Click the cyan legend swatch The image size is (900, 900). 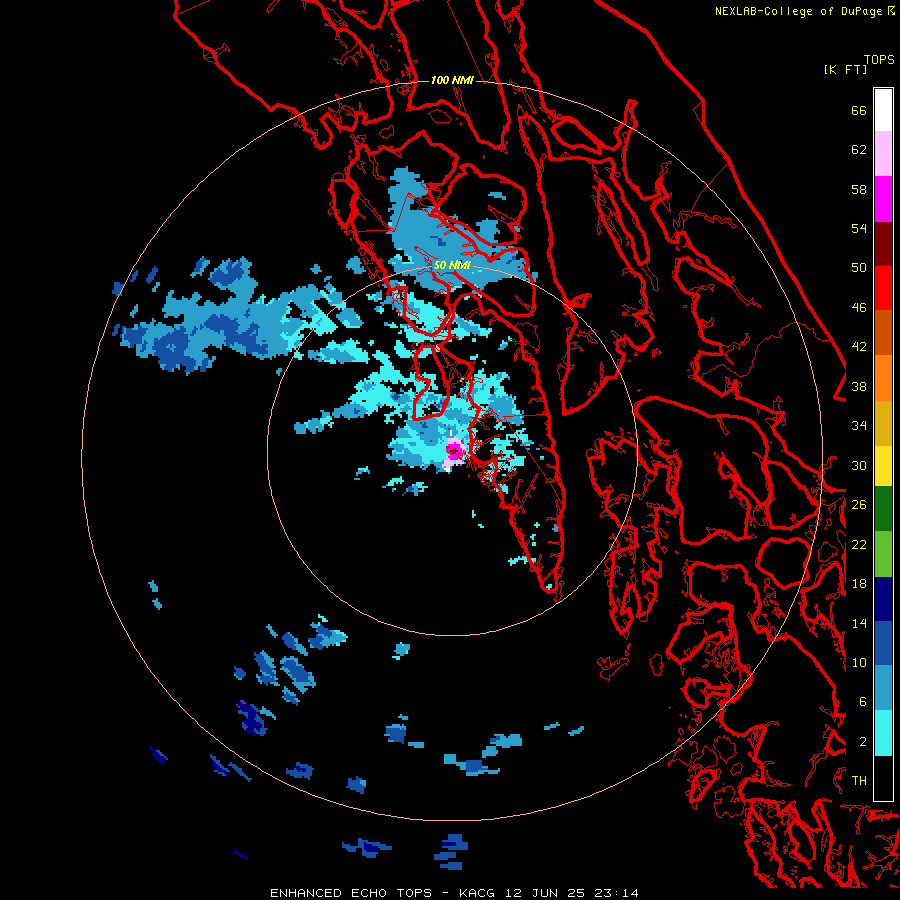(883, 733)
